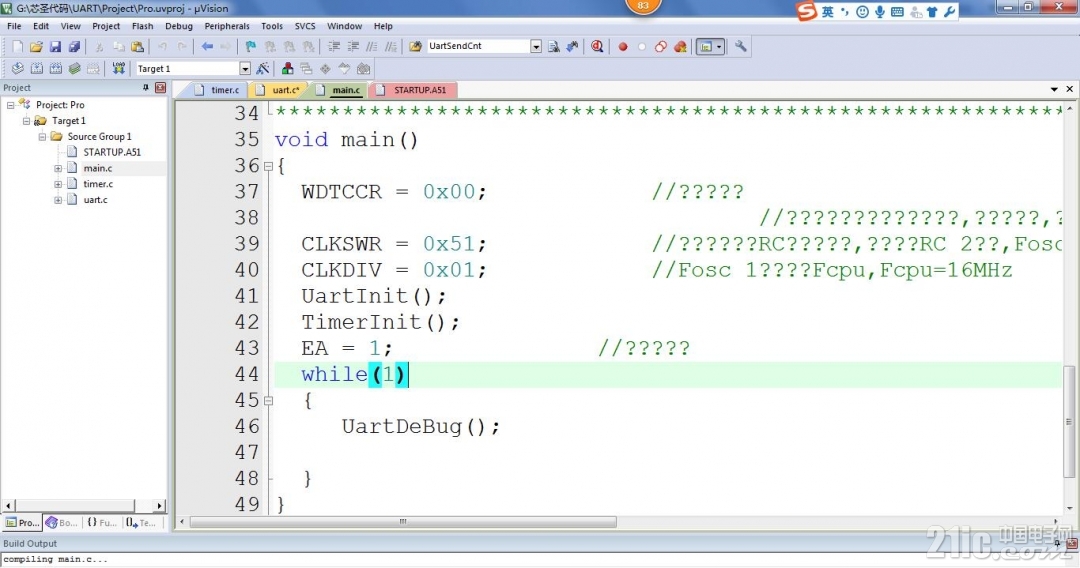The height and width of the screenshot is (568, 1080).
Task: Expand uart.c tree node
Action: [58, 200]
